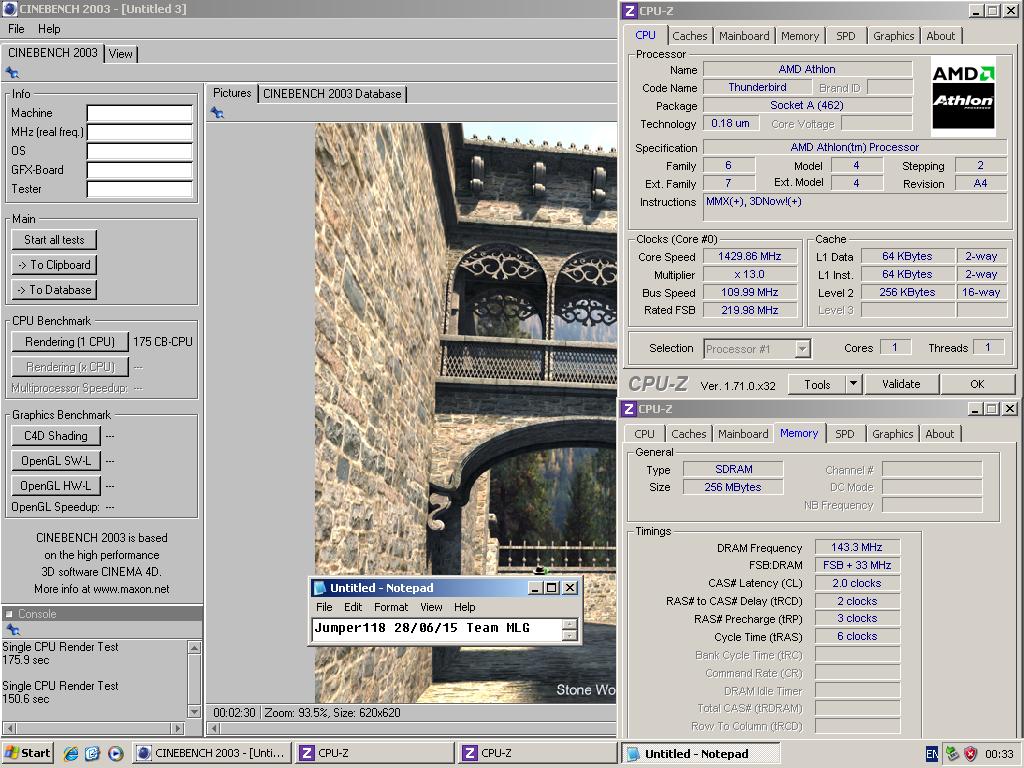Click console horizontal scrollbar right arrow
This screenshot has width=1024, height=768.
tap(178, 728)
